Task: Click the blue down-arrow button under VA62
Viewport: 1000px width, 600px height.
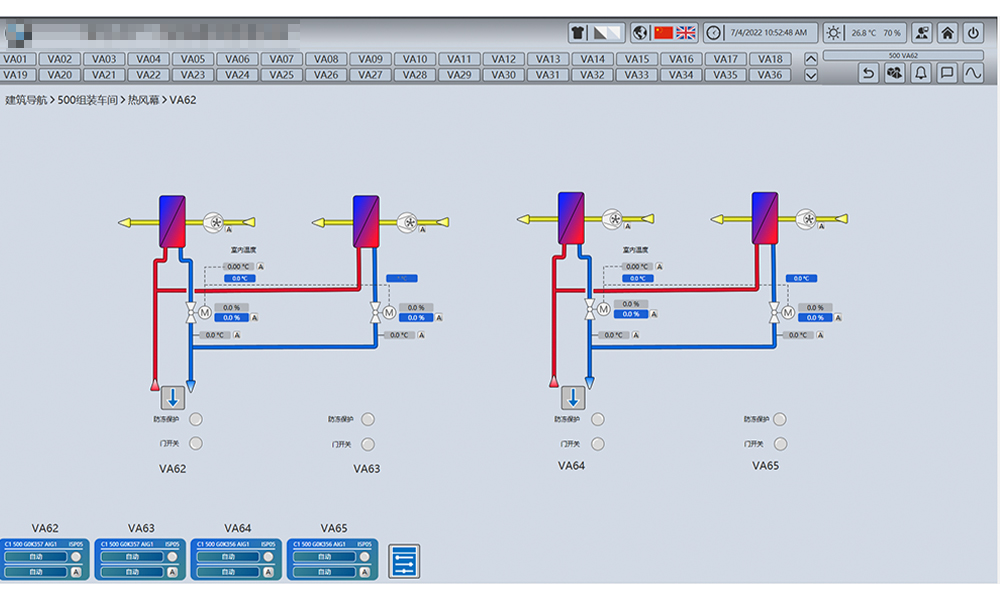Action: pyautogui.click(x=173, y=398)
